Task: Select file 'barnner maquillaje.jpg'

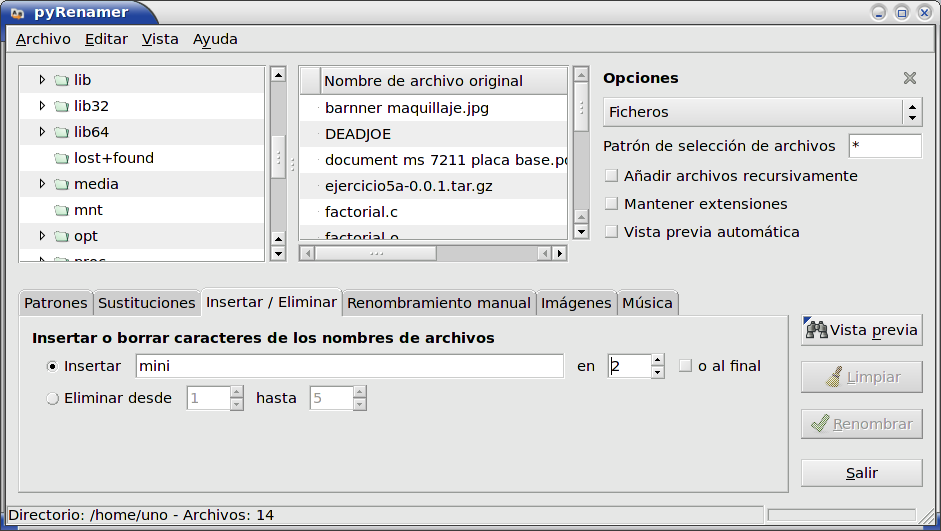Action: click(433, 108)
